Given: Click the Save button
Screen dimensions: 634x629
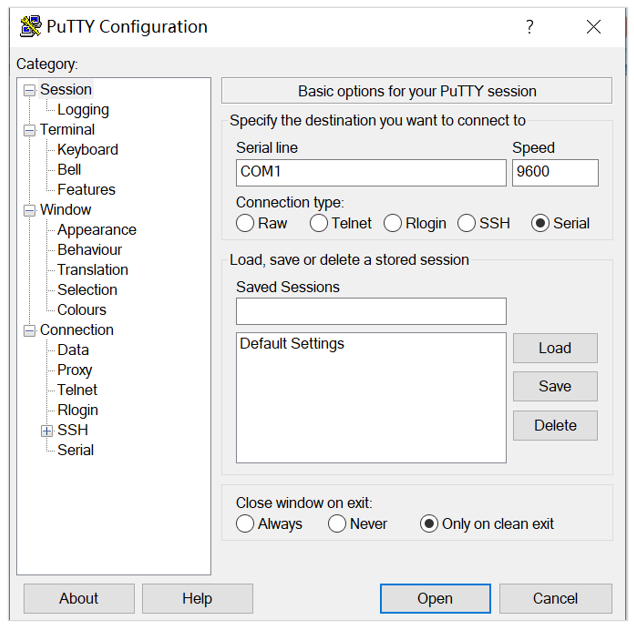Looking at the screenshot, I should click(x=555, y=386).
